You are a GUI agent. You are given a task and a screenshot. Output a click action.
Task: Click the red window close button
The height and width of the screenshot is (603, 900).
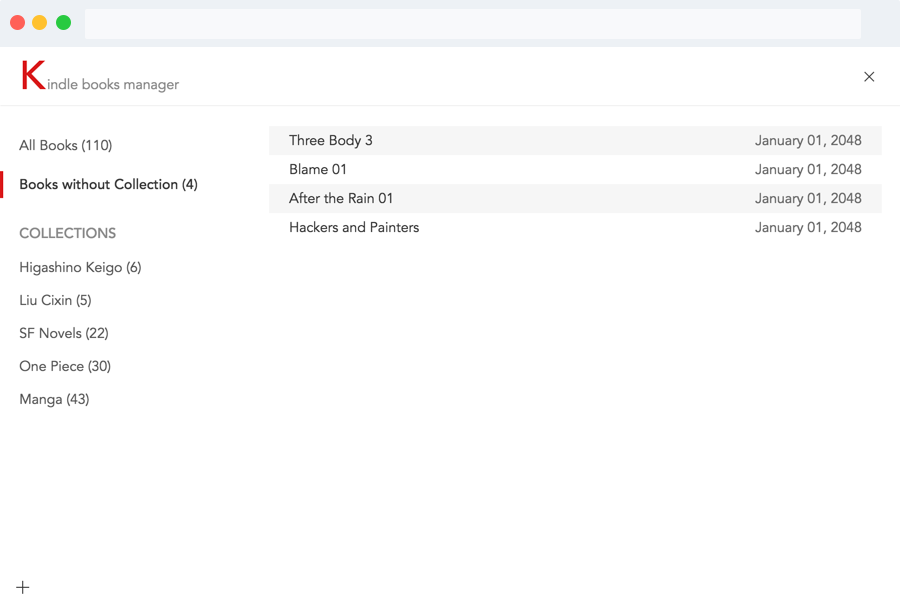[17, 23]
